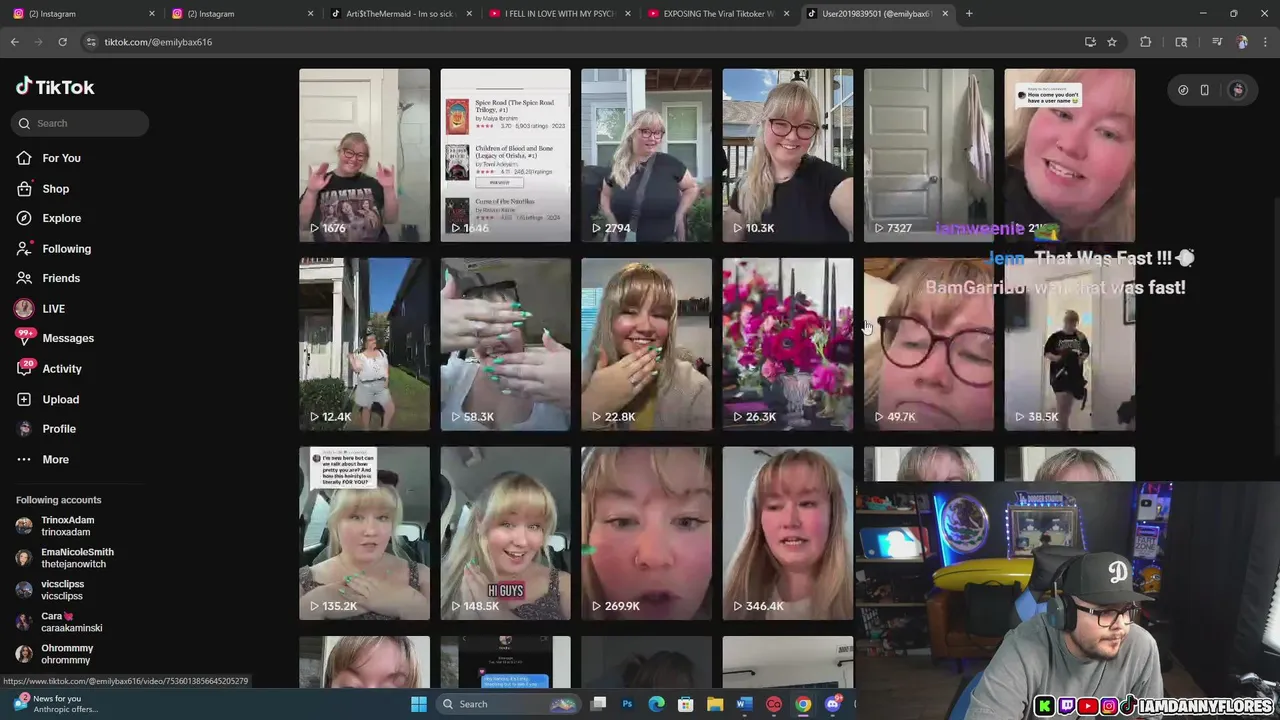Click browser Back arrow
Image resolution: width=1280 pixels, height=720 pixels.
click(14, 42)
